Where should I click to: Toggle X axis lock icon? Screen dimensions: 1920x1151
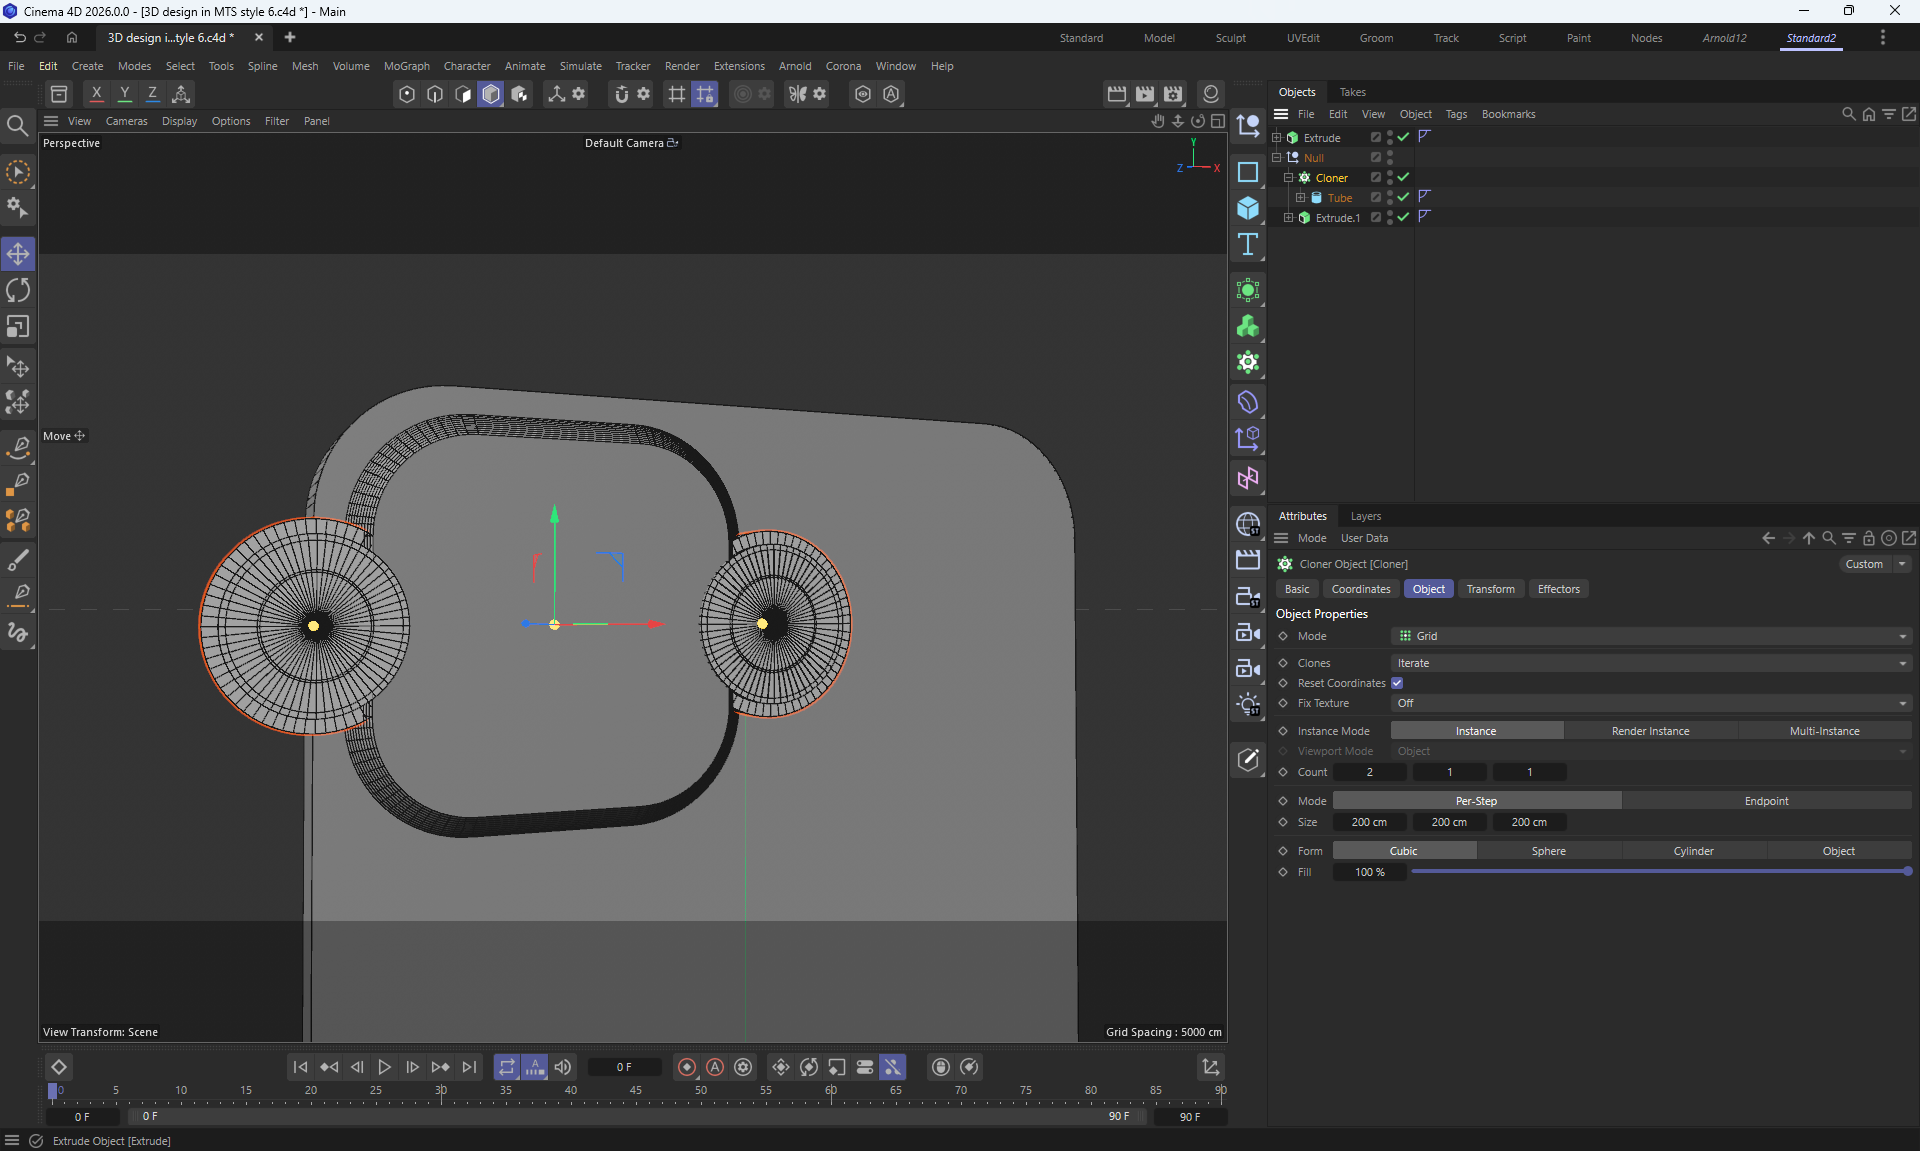96,93
